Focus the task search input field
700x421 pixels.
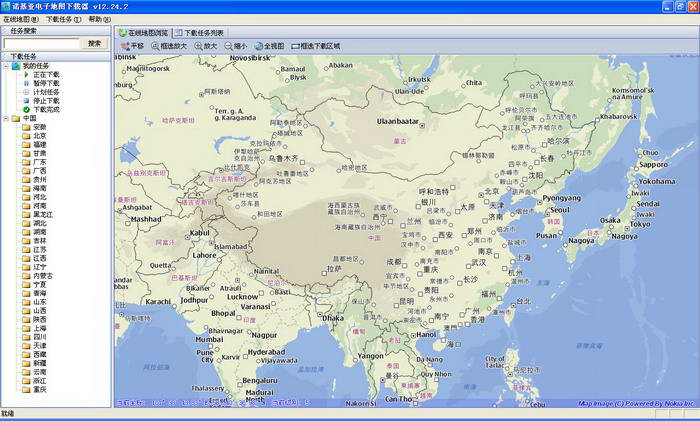(x=42, y=43)
